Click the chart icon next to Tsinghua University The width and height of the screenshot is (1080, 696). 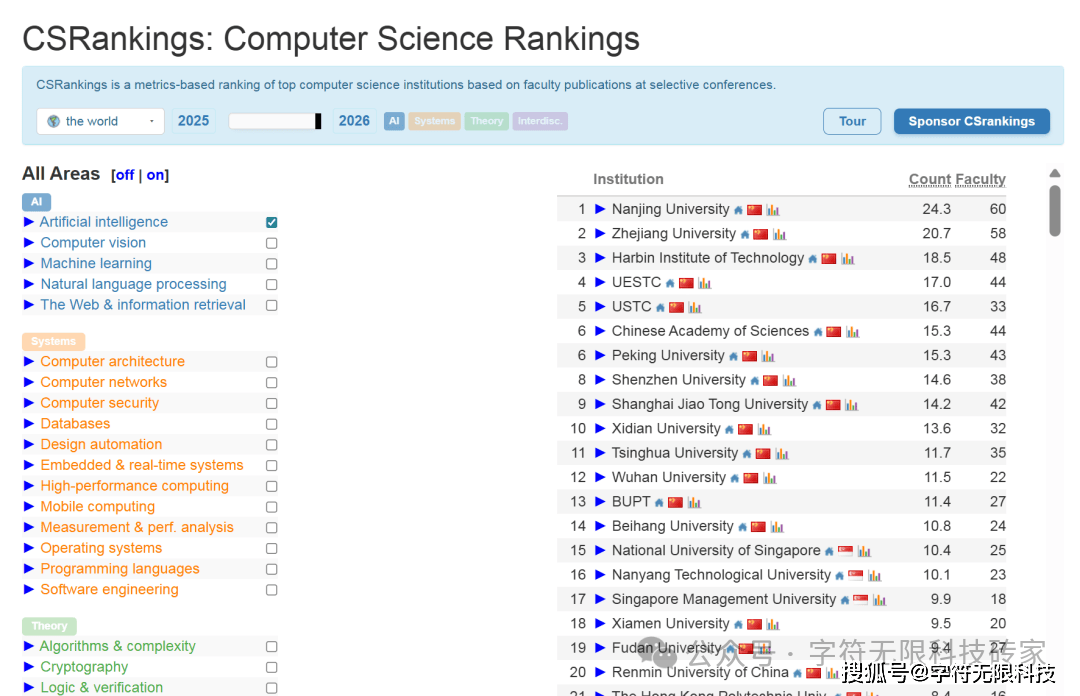782,454
